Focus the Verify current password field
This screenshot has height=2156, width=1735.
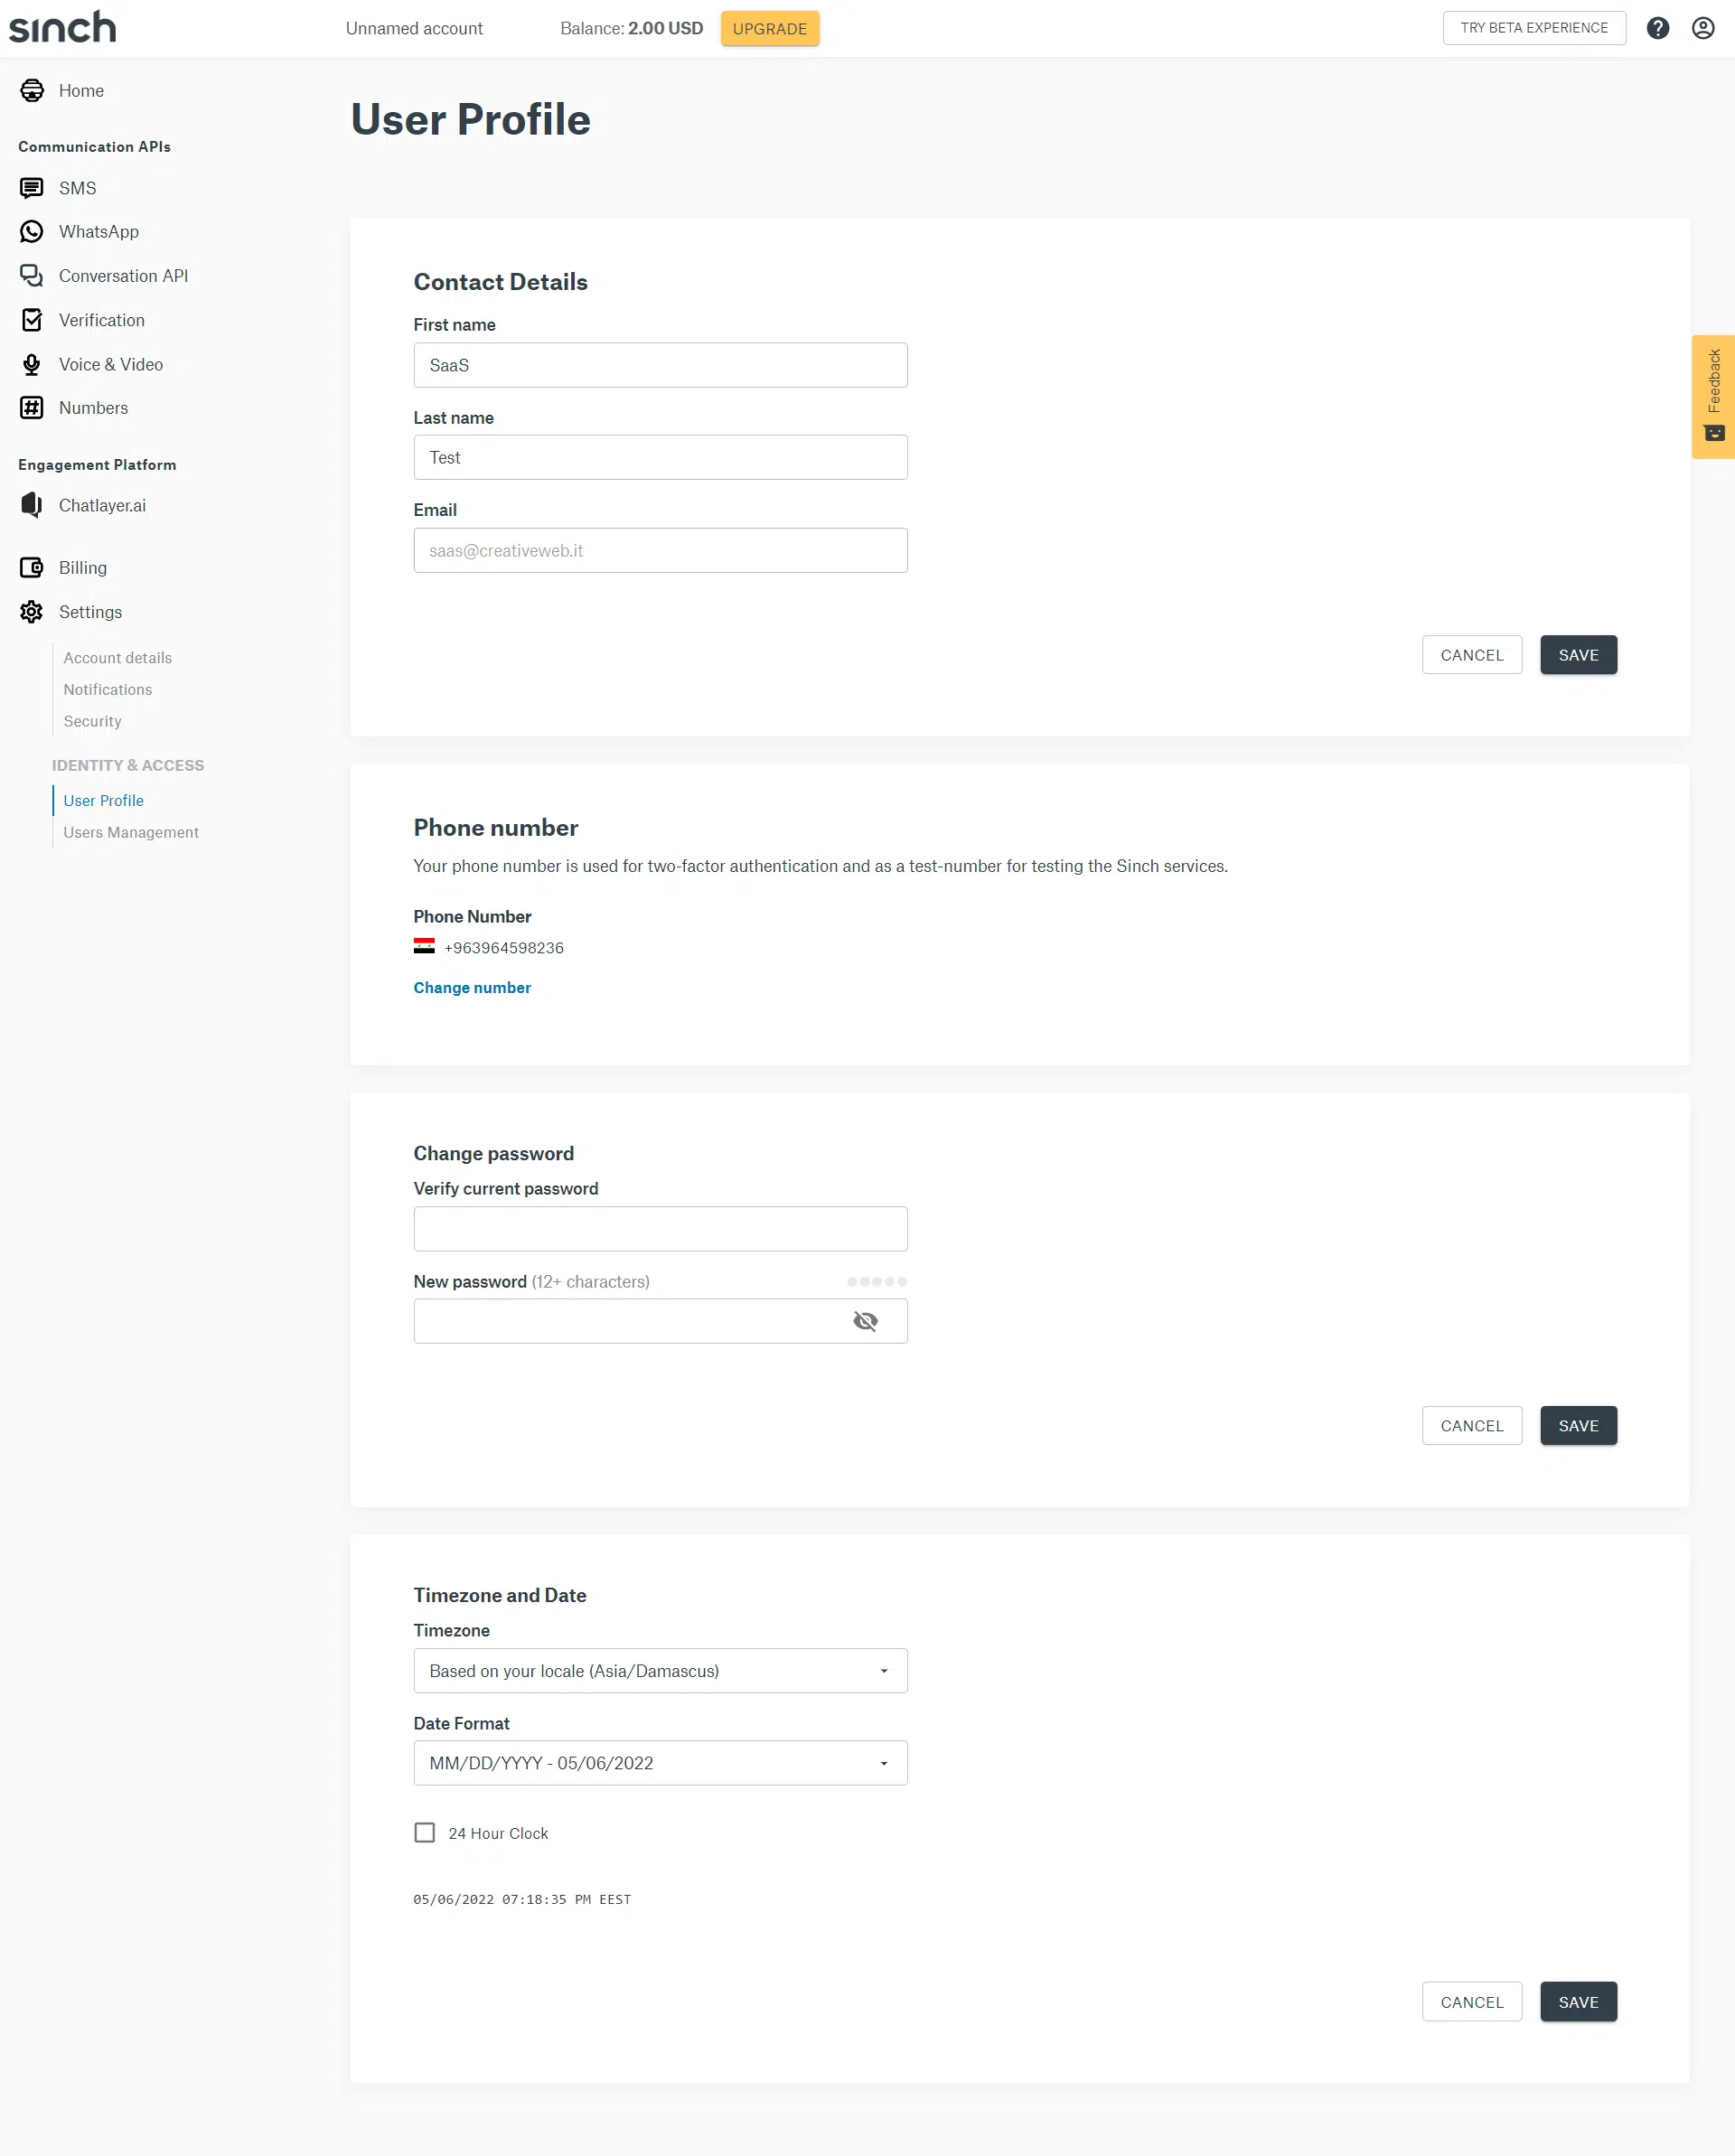click(x=660, y=1228)
